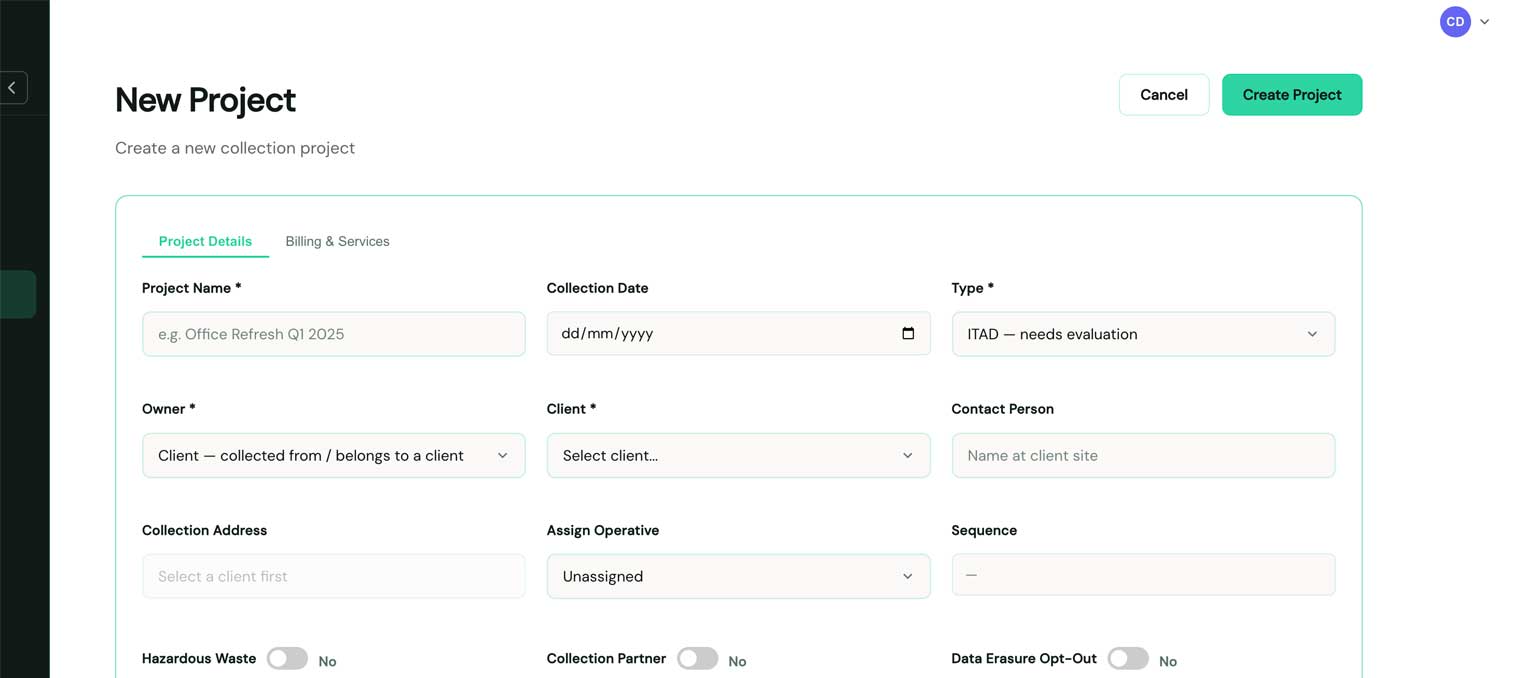Enable the Hazardous Waste toggle
Screen dimensions: 1536x678
tap(287, 658)
